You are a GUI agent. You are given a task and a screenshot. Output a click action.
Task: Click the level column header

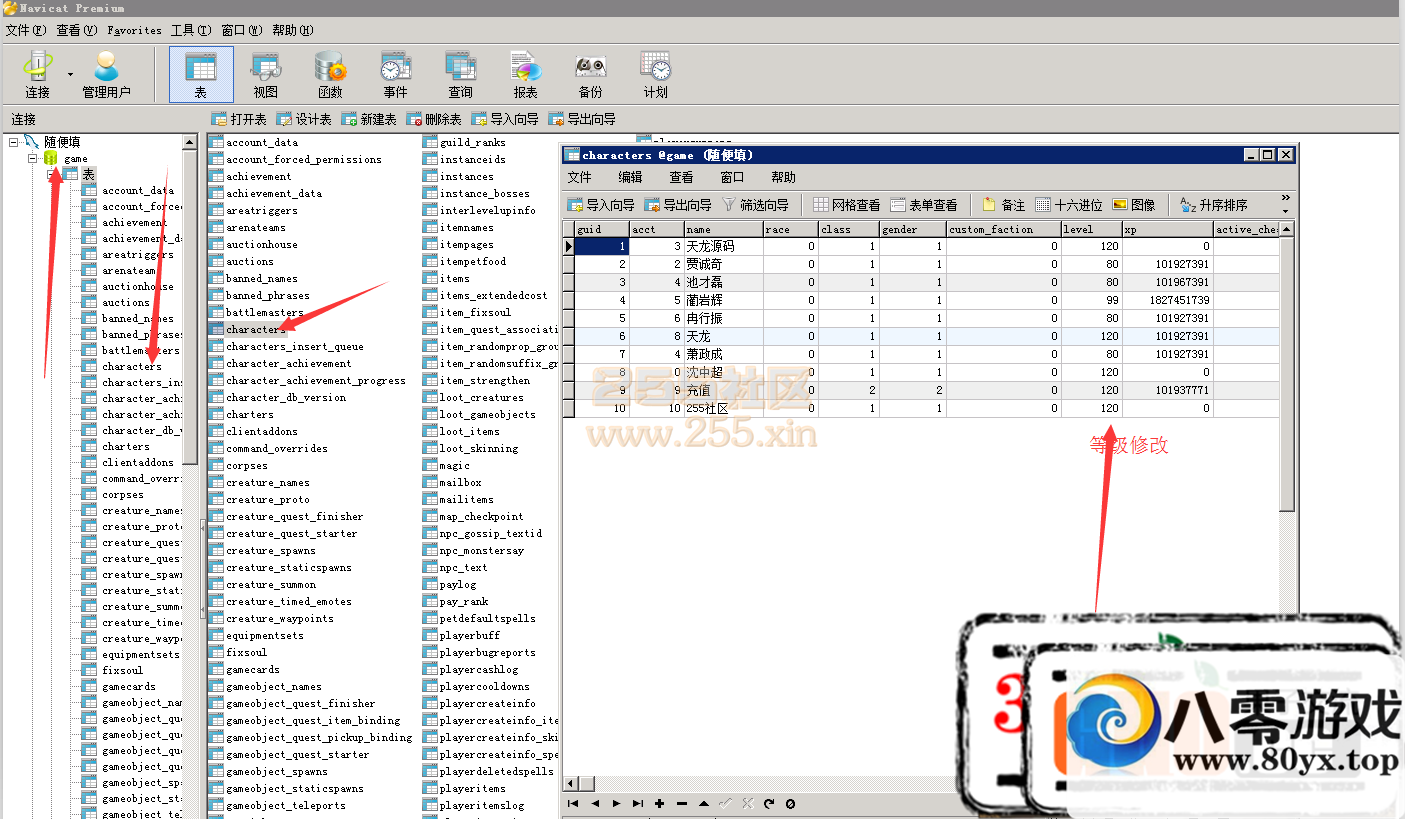1090,229
